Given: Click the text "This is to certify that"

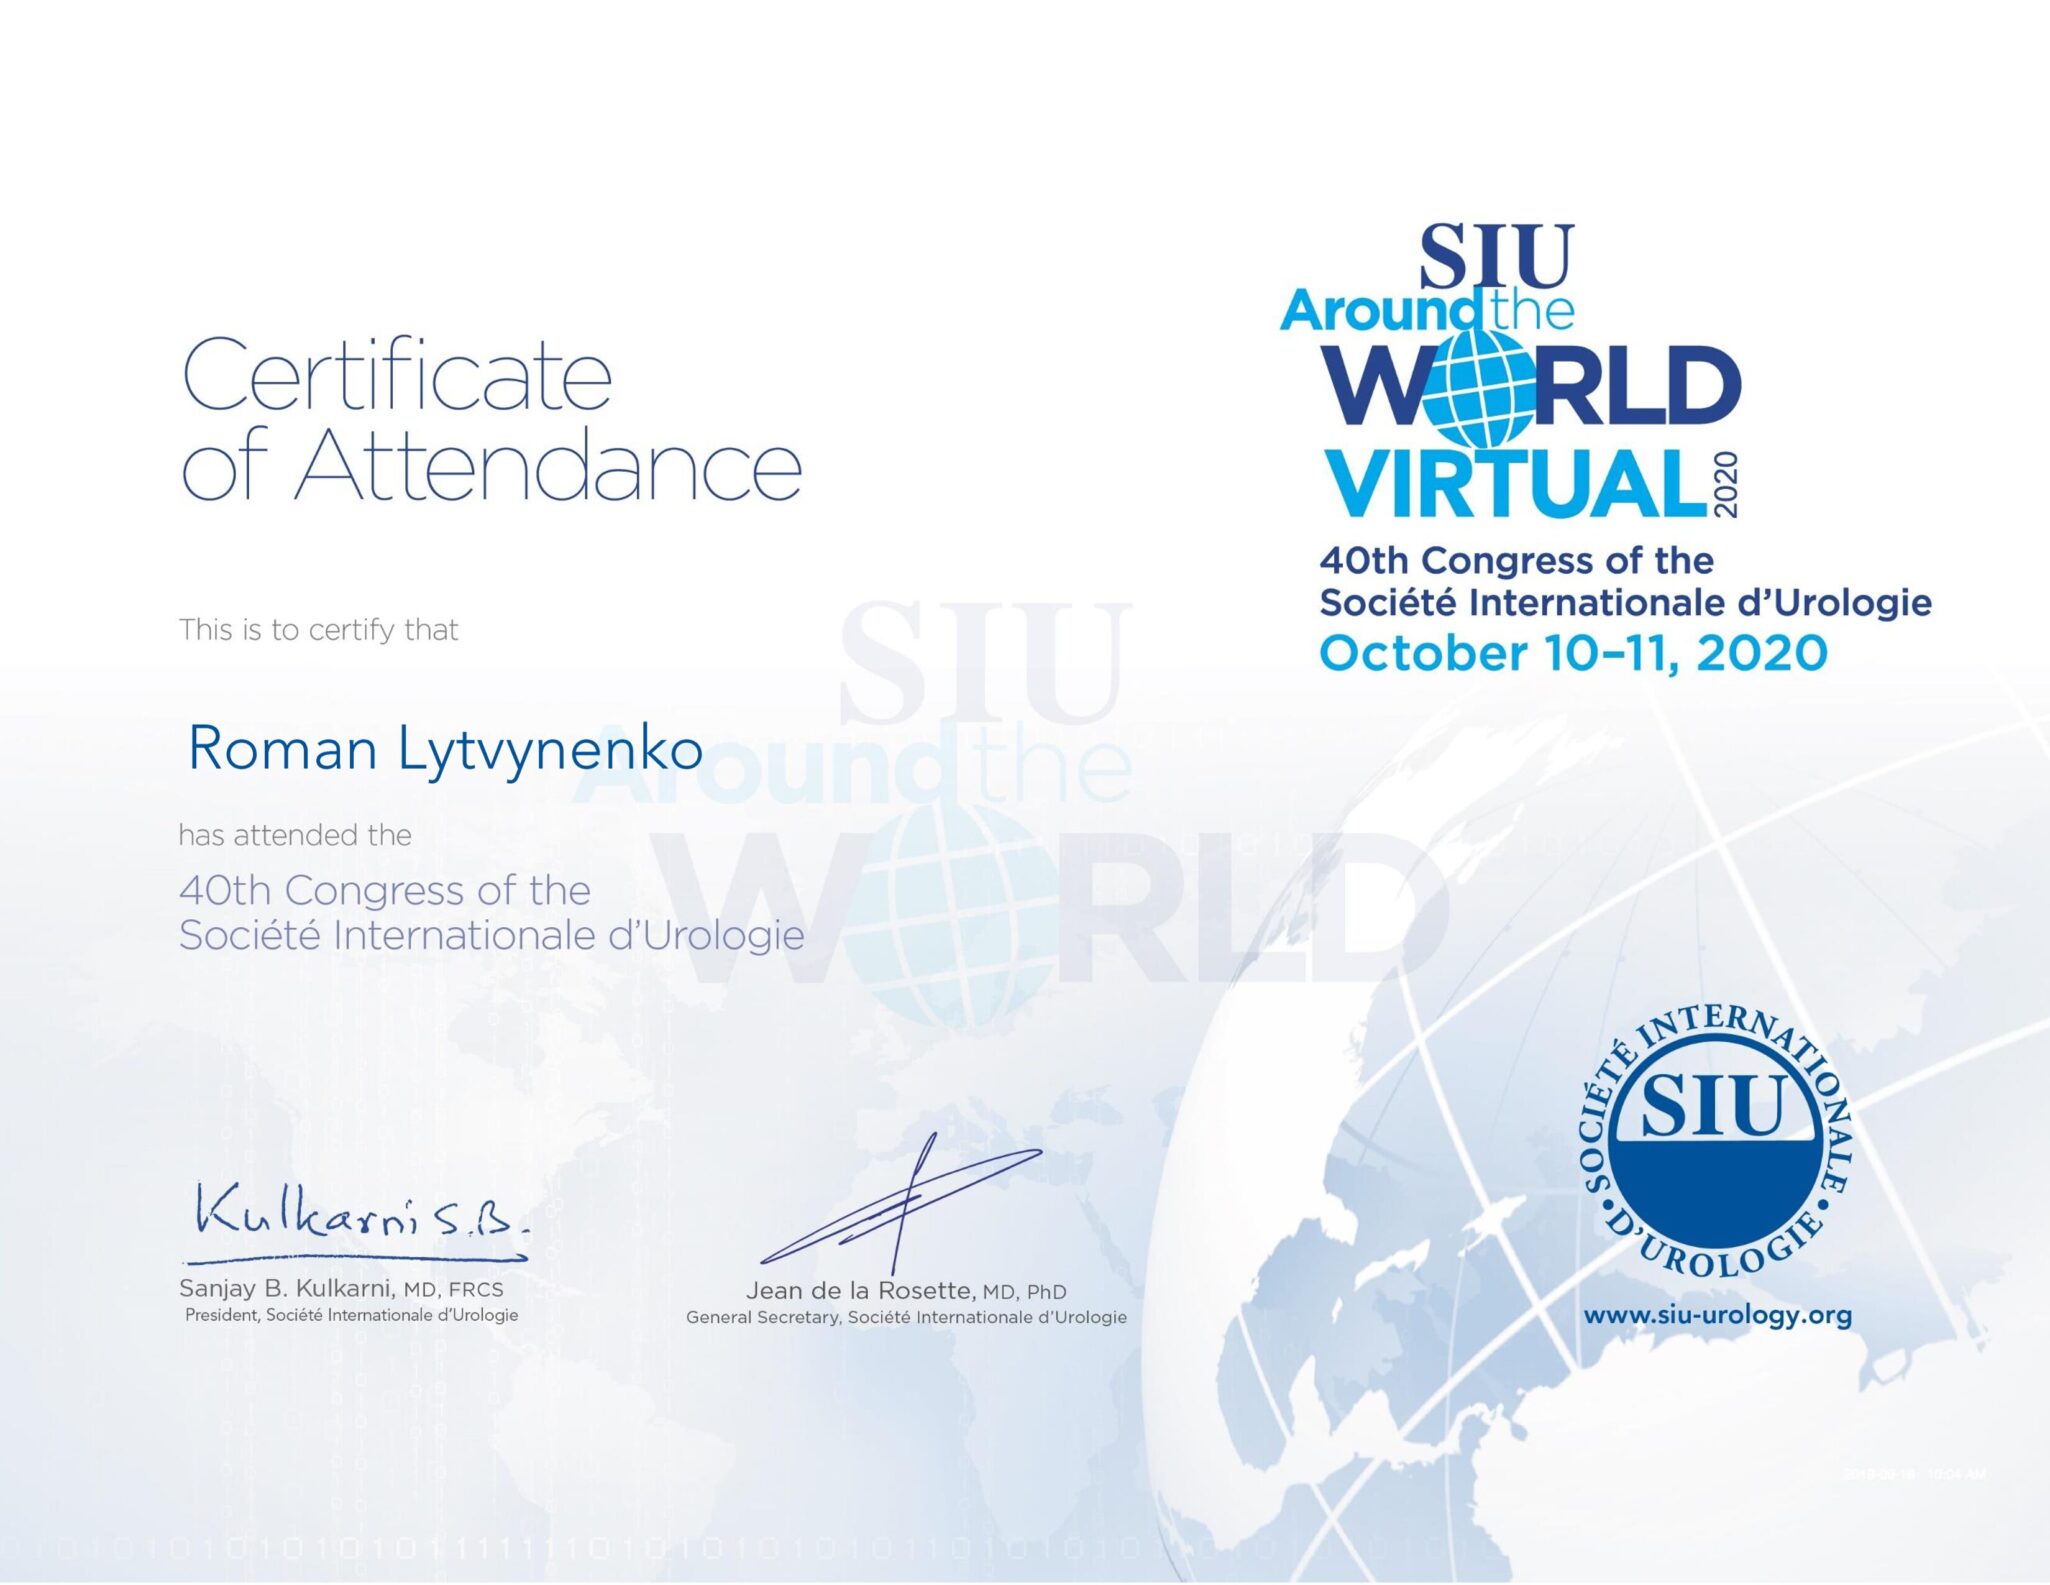Looking at the screenshot, I should (318, 630).
